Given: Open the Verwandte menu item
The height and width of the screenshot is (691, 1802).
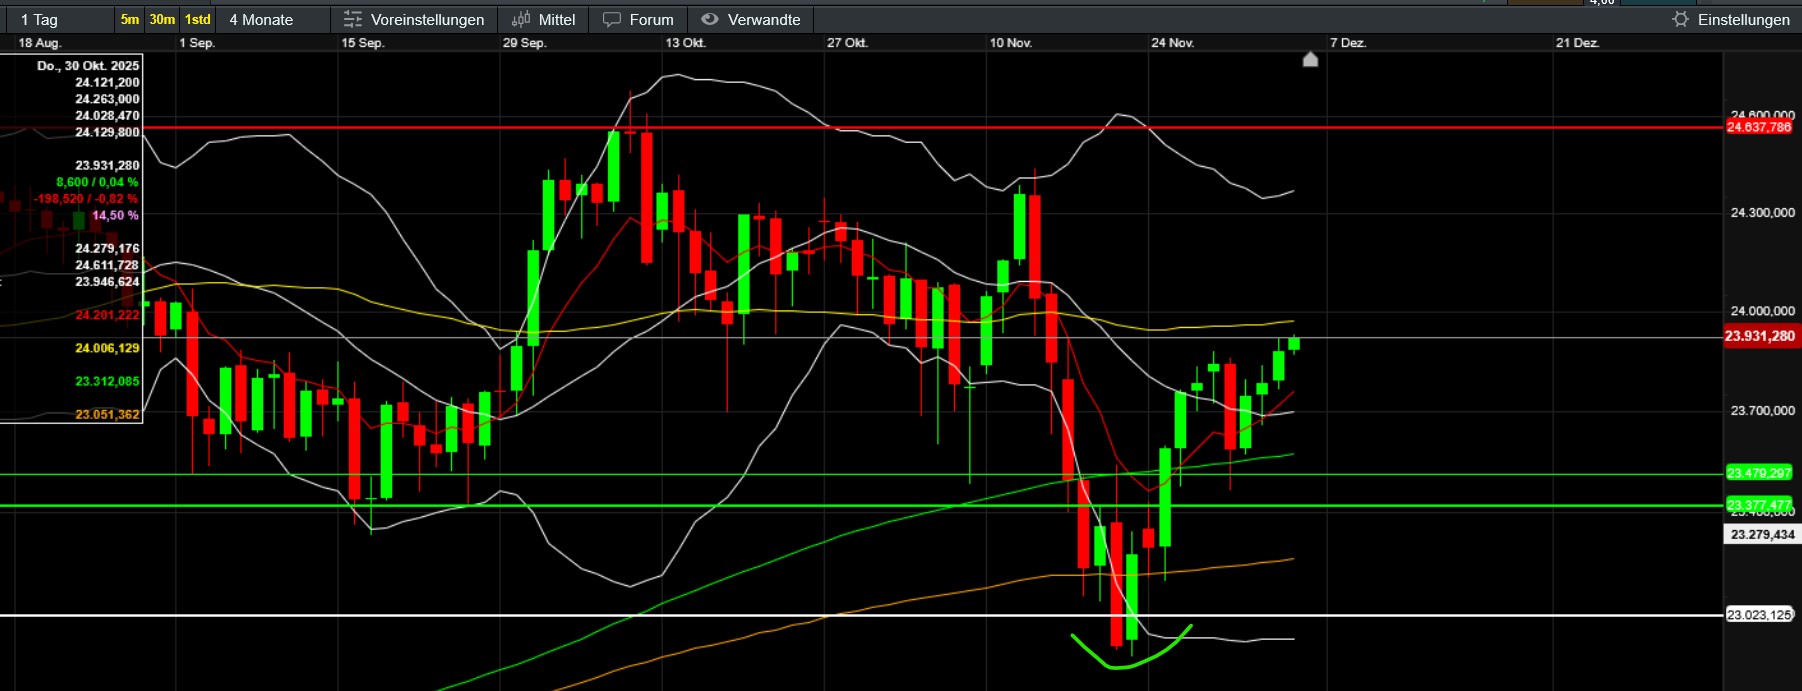Looking at the screenshot, I should tap(751, 19).
